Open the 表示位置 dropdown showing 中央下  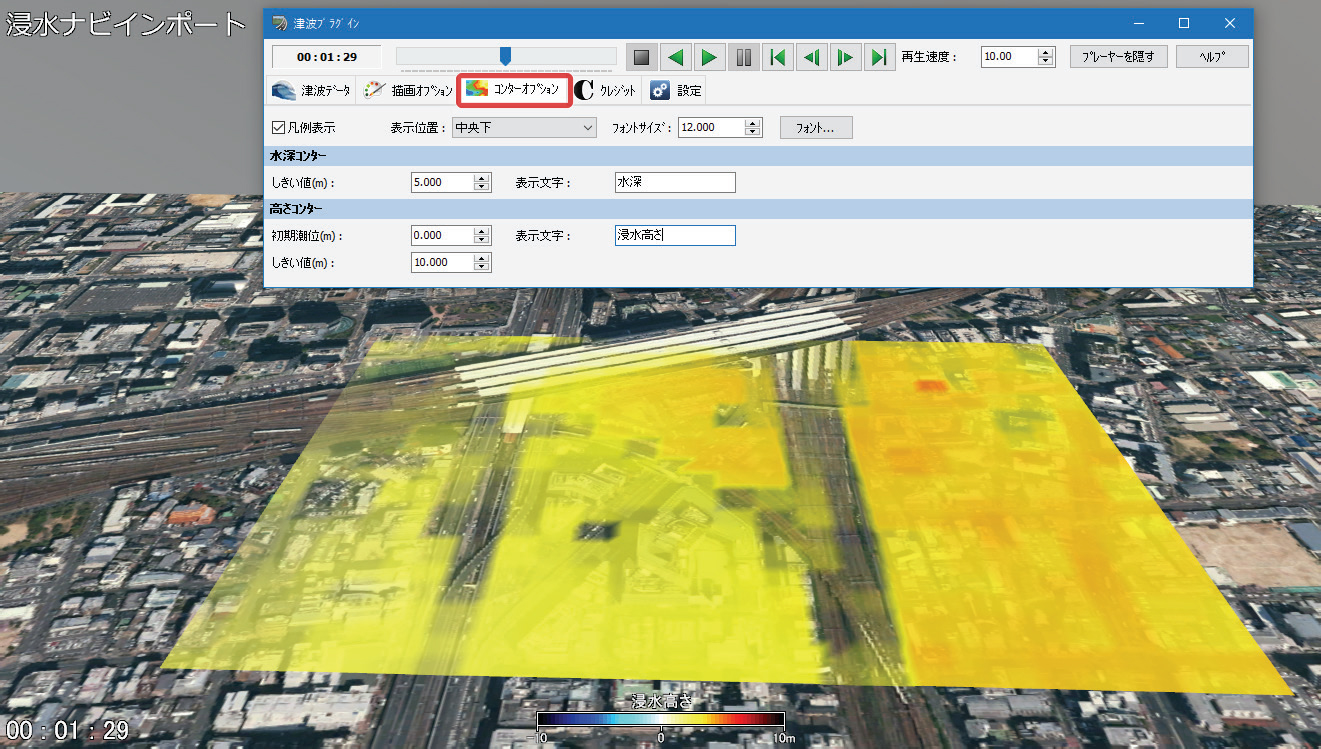(523, 128)
